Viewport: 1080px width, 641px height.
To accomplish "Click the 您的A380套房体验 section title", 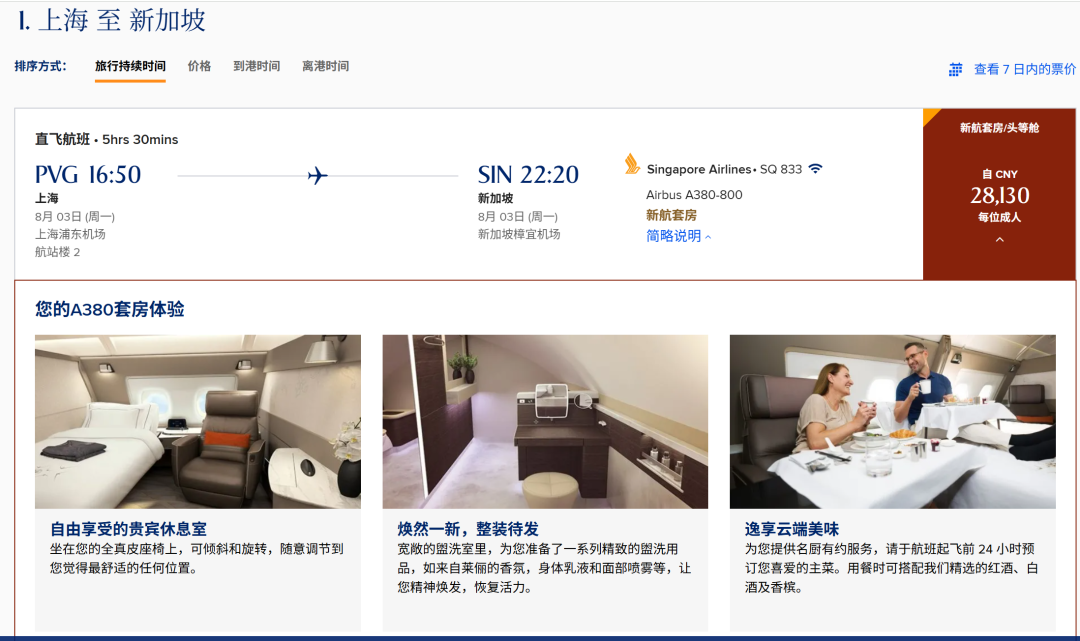I will [x=110, y=309].
